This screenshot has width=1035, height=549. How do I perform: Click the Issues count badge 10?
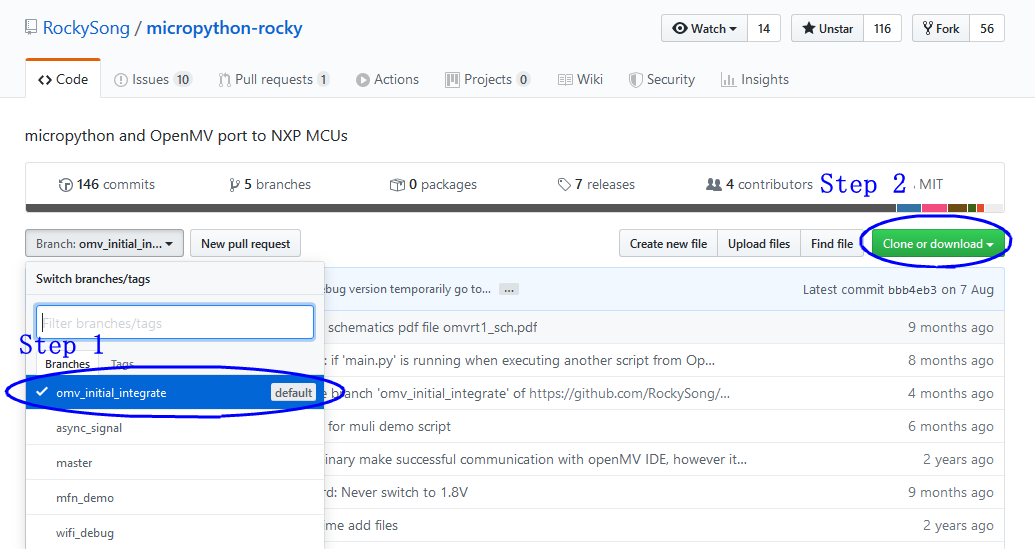[183, 79]
